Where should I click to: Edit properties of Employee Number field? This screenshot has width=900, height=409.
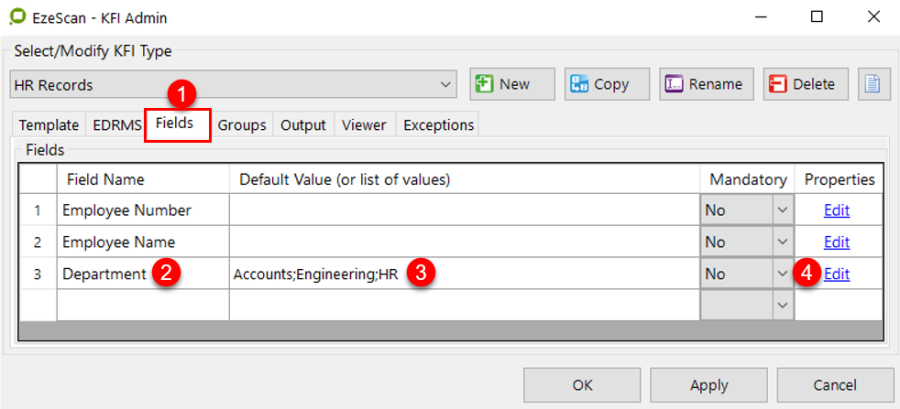tap(836, 211)
